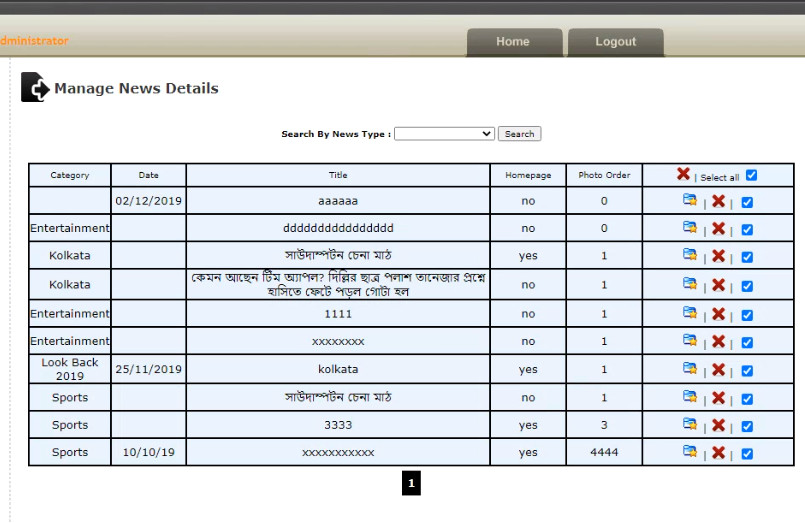Edit the Sports row dated 10/10/19
805x523 pixels.
(689, 452)
